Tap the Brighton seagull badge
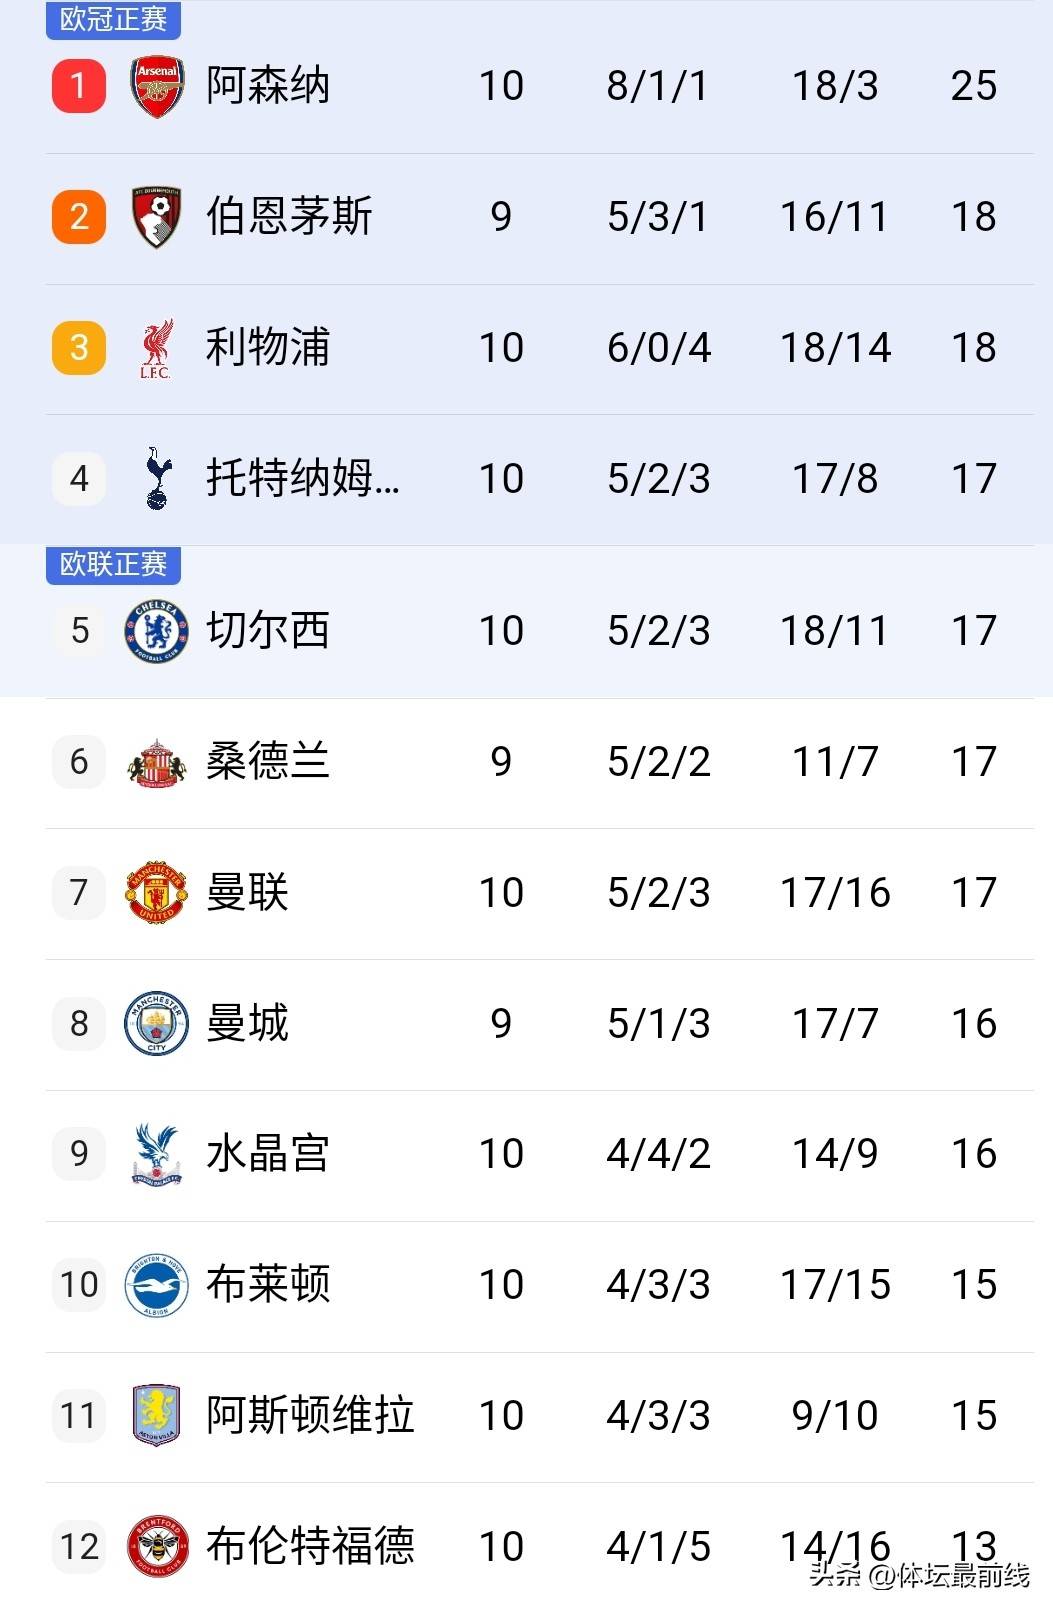The image size is (1053, 1611). (x=157, y=1285)
